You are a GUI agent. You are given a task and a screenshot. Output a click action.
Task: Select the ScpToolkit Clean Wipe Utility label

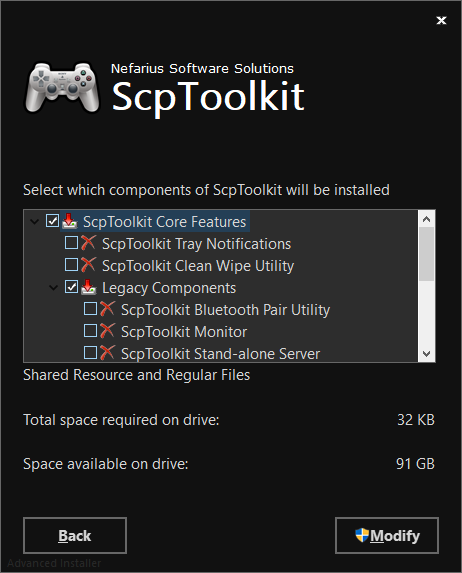point(198,266)
